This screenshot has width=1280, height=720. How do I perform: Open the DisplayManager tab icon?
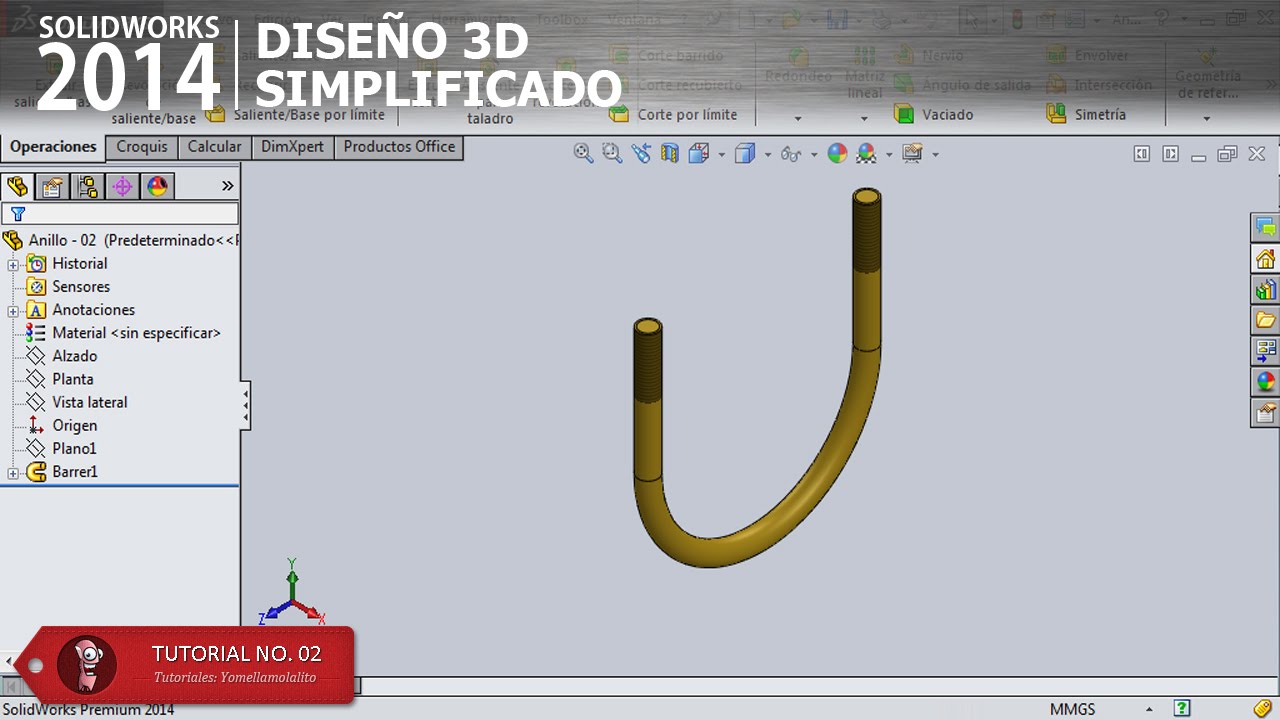(x=157, y=186)
